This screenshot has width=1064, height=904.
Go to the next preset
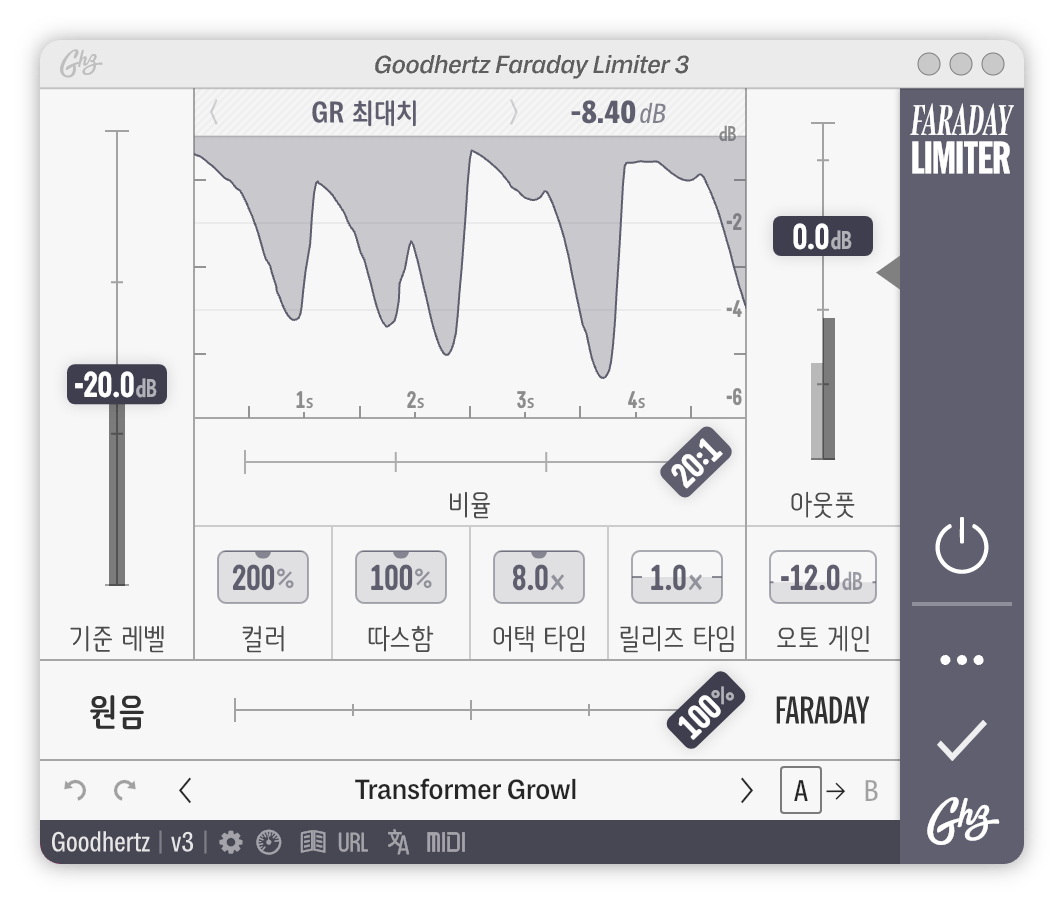pos(746,791)
